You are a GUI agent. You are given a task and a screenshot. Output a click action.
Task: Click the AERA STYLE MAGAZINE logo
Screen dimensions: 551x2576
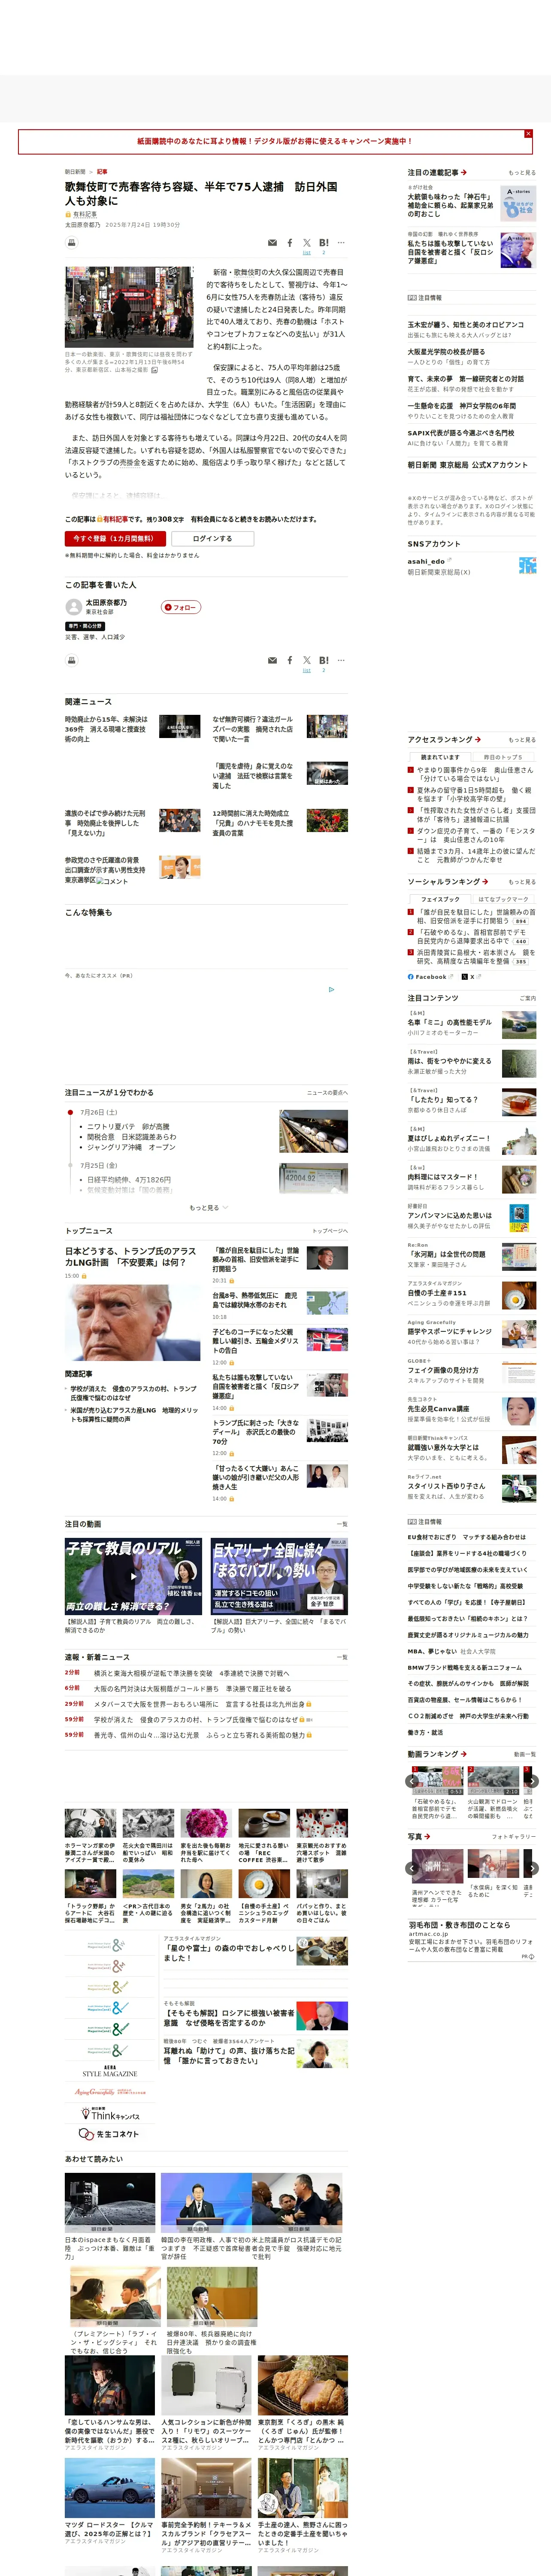click(110, 2072)
